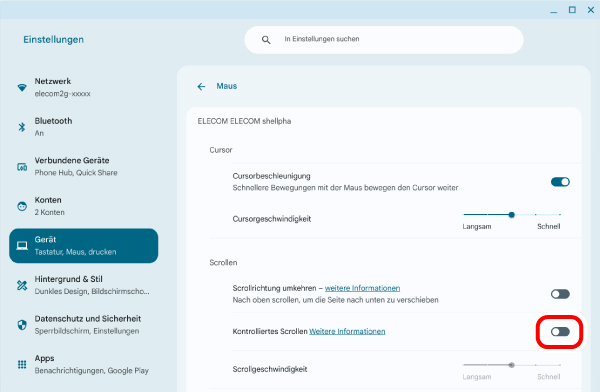Click the search magnifier icon

point(266,39)
